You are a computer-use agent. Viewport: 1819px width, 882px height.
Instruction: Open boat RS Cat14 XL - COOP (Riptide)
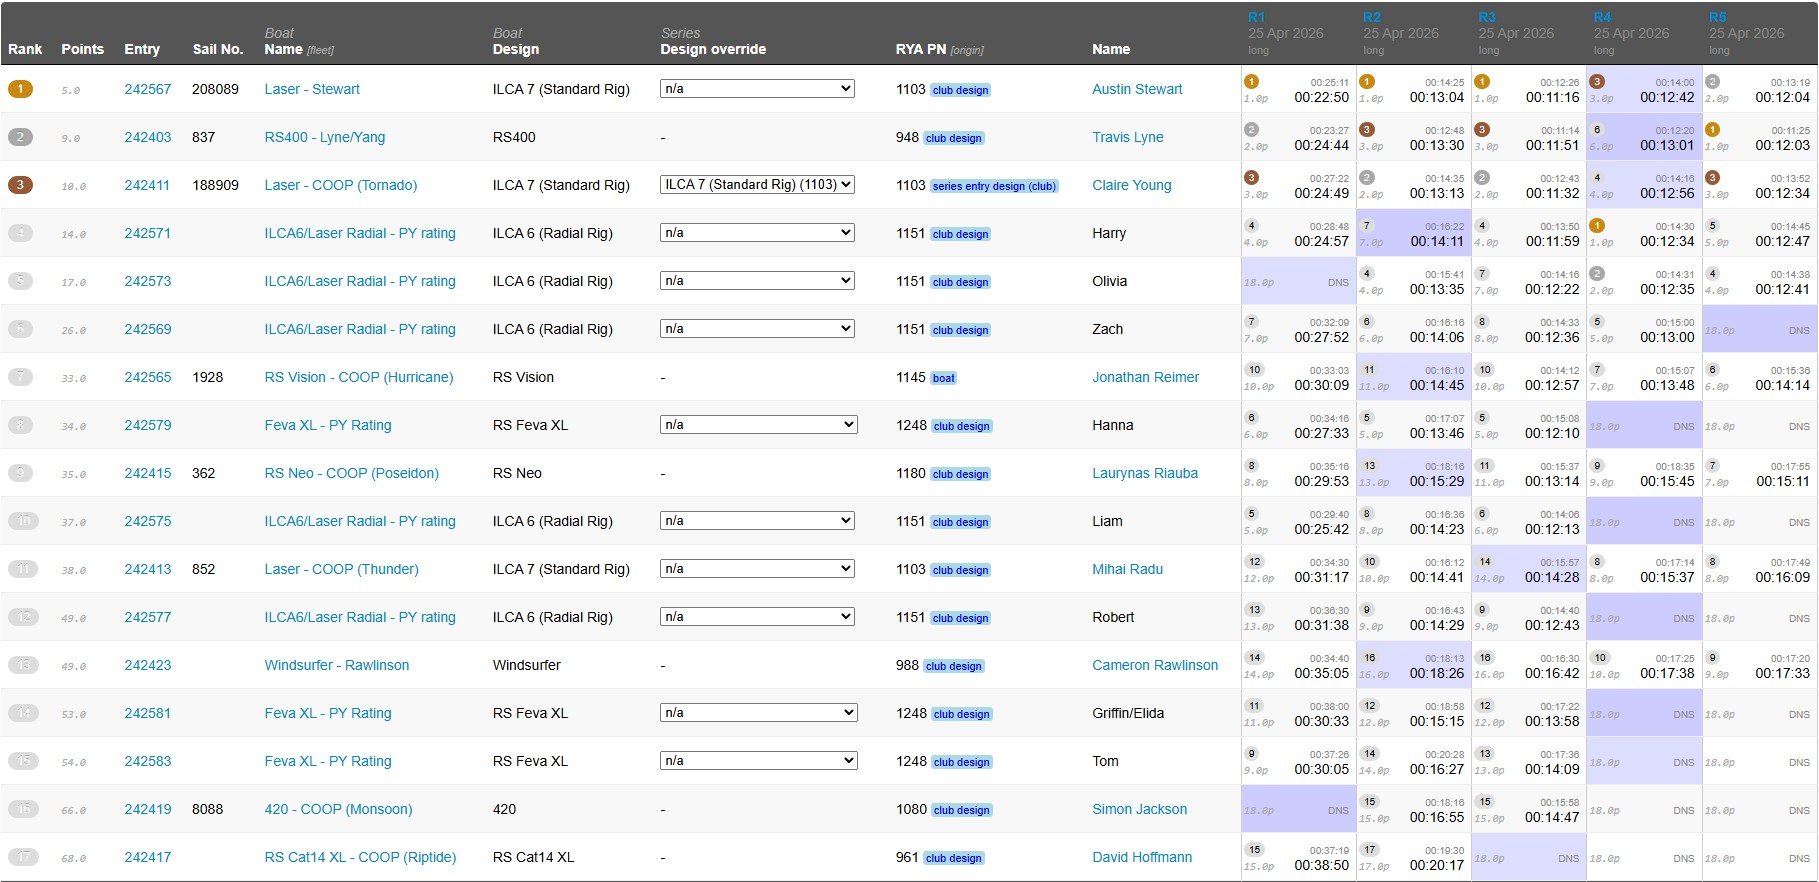coord(360,857)
